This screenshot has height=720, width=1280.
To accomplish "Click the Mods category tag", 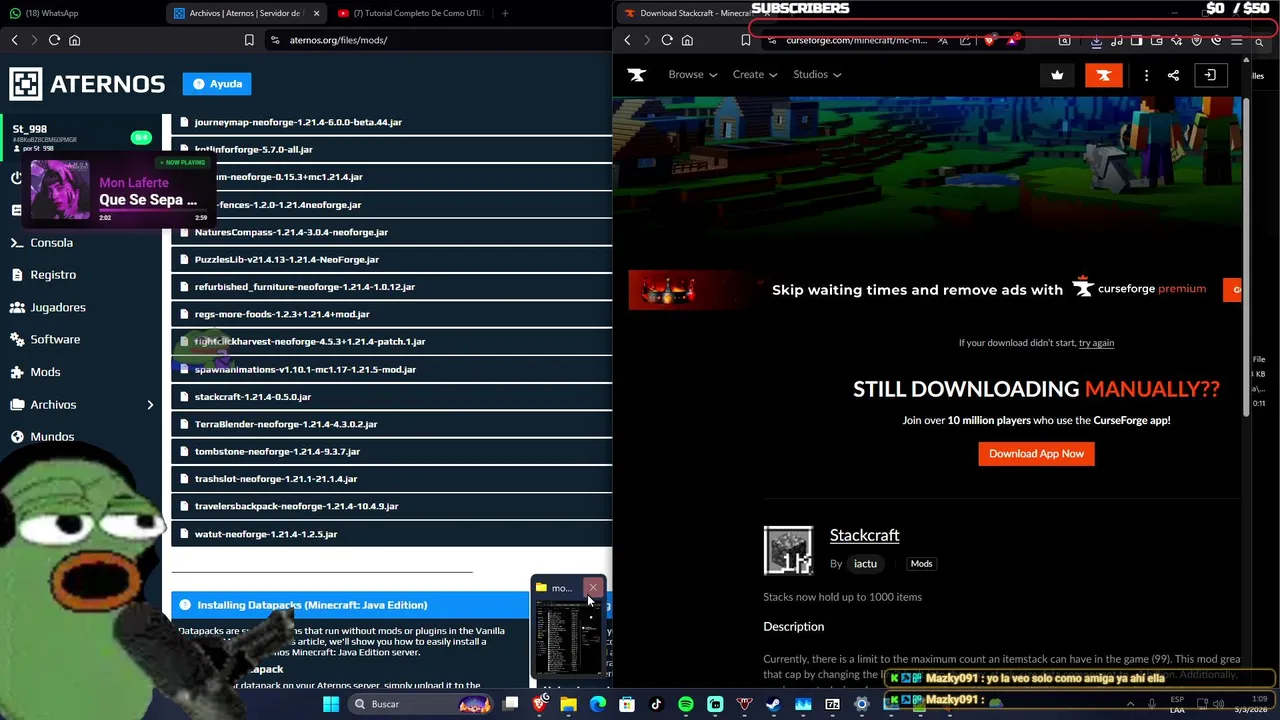I will [x=921, y=564].
